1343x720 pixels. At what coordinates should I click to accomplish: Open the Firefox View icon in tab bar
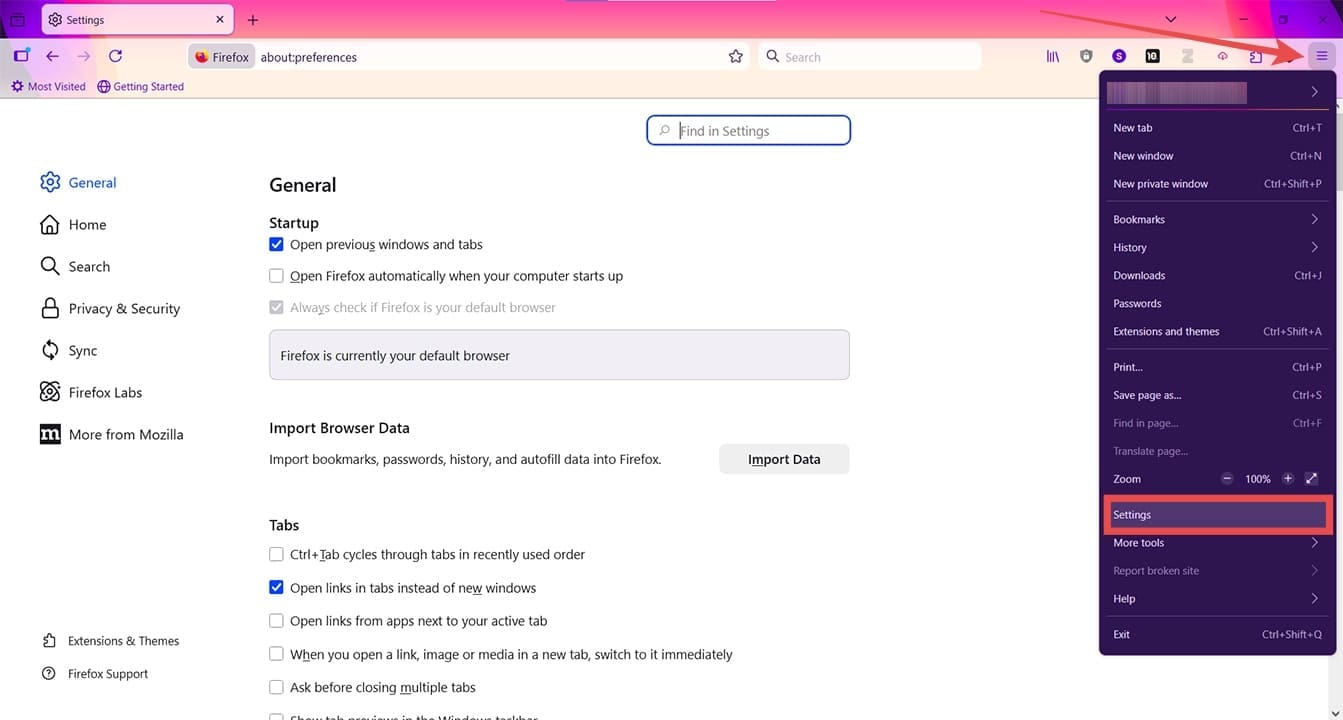click(17, 20)
